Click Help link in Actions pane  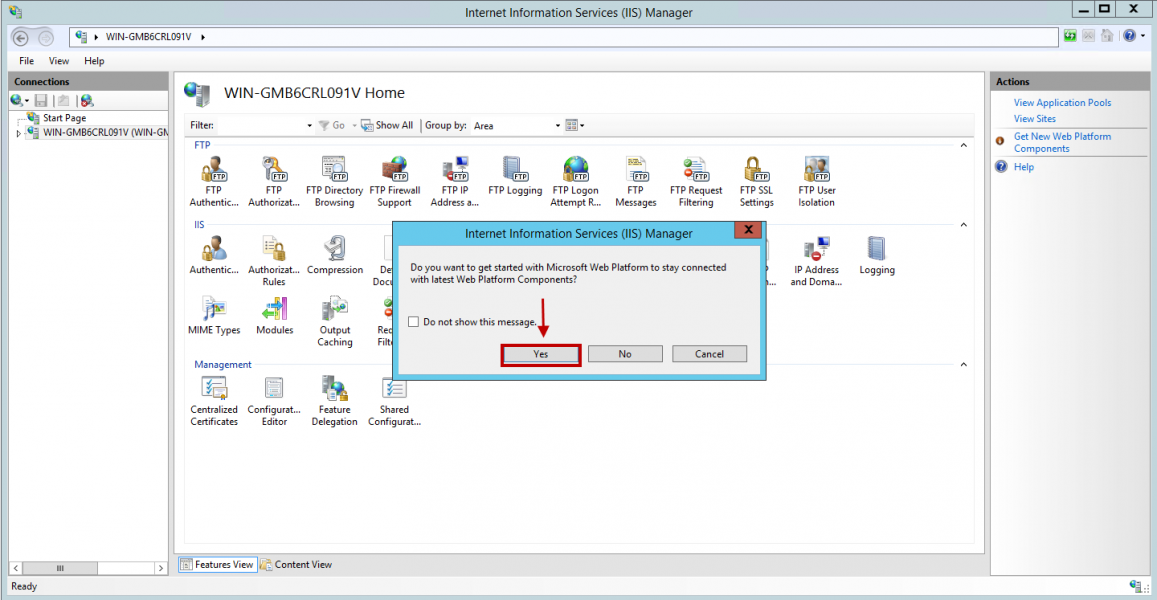coord(1023,167)
